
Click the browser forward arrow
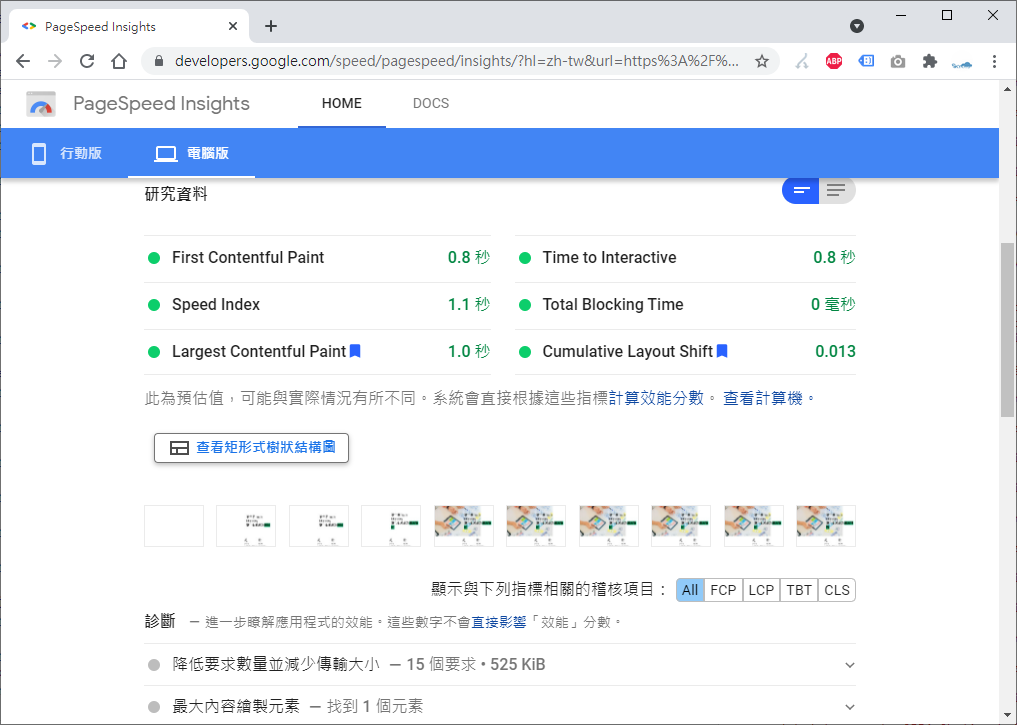tap(55, 61)
